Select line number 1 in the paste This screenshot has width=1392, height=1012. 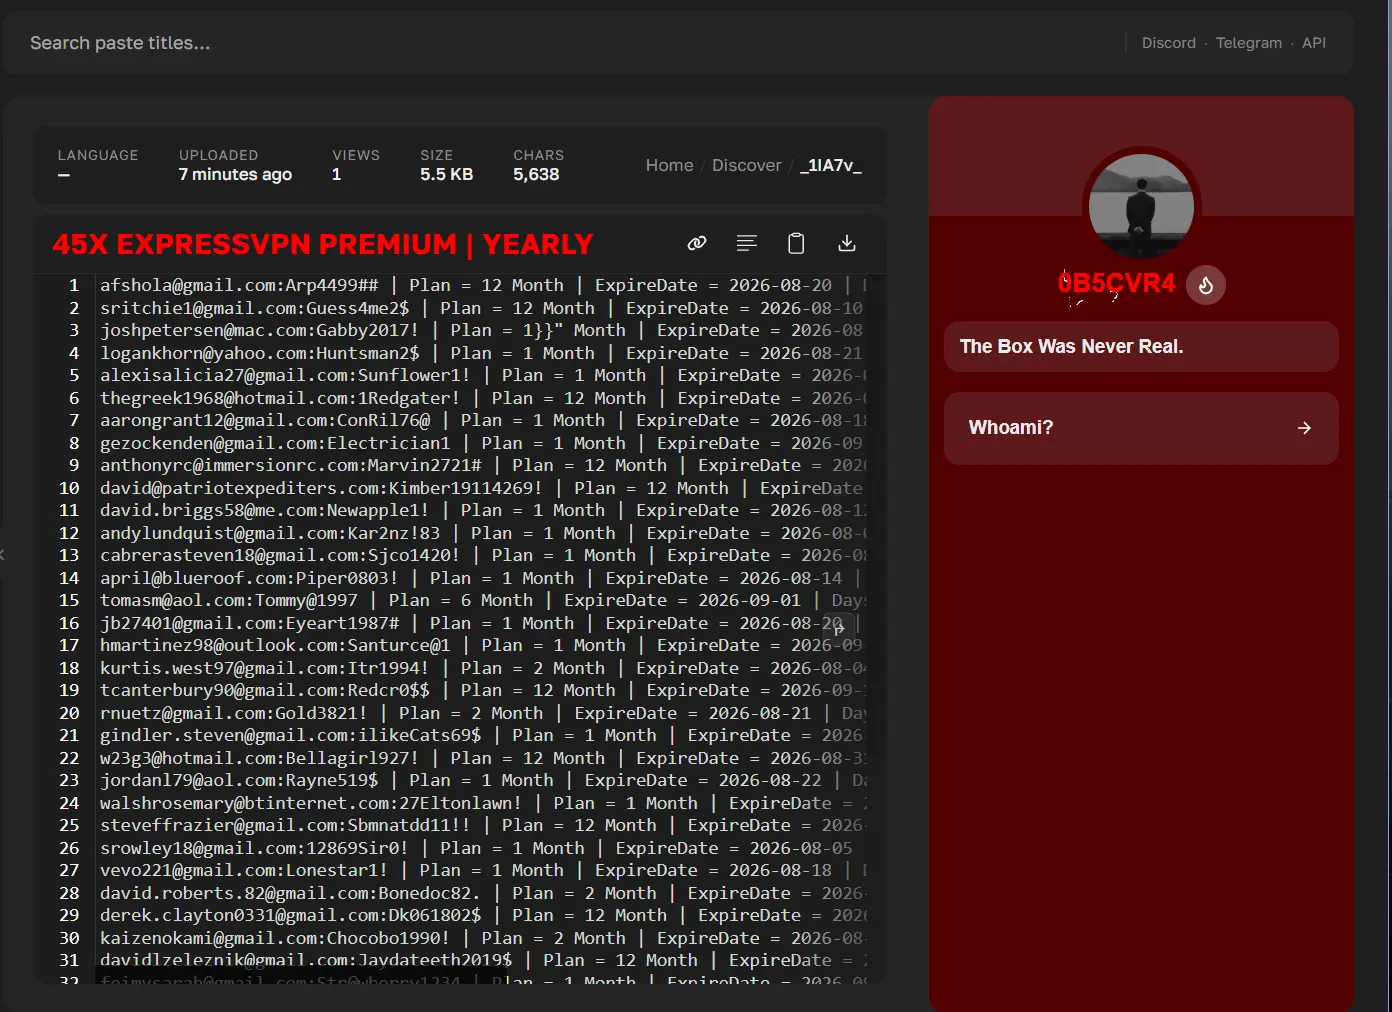pyautogui.click(x=74, y=286)
